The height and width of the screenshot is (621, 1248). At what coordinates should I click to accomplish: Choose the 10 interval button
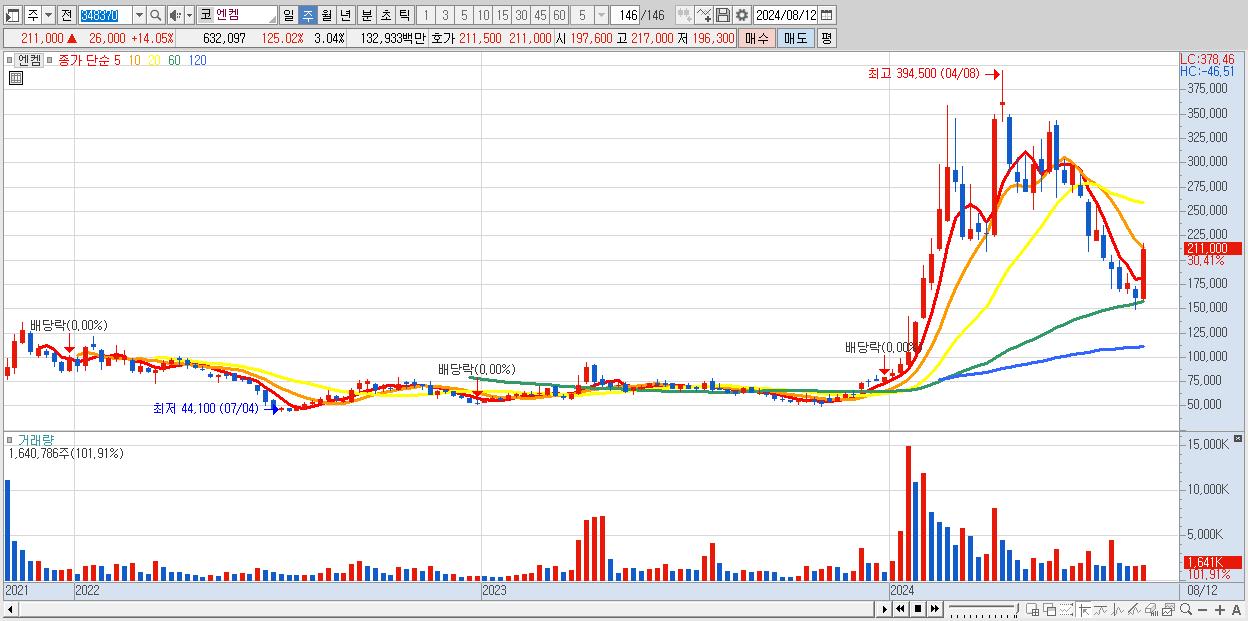click(483, 15)
